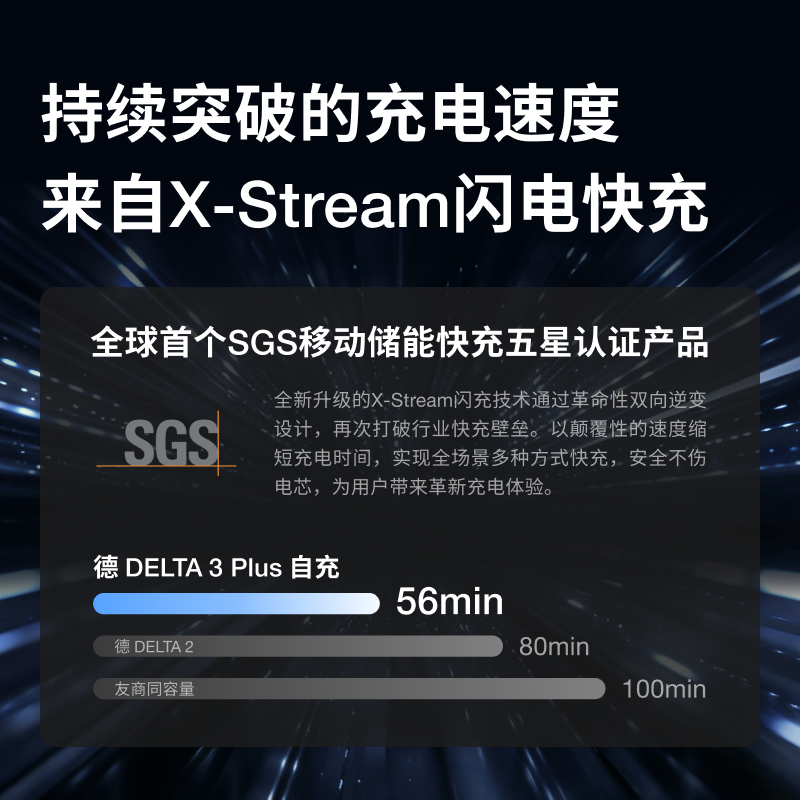Click the 80min time label

point(554,646)
